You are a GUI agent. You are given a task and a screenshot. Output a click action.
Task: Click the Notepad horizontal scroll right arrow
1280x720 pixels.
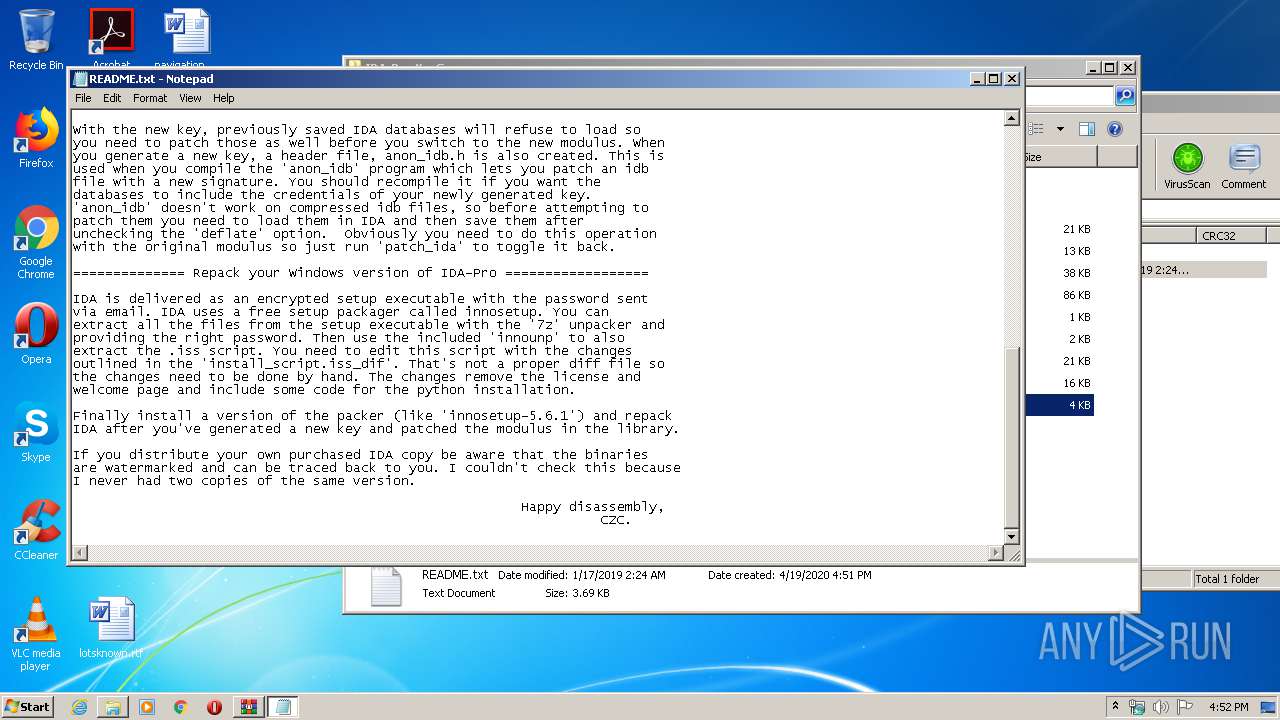pyautogui.click(x=995, y=553)
